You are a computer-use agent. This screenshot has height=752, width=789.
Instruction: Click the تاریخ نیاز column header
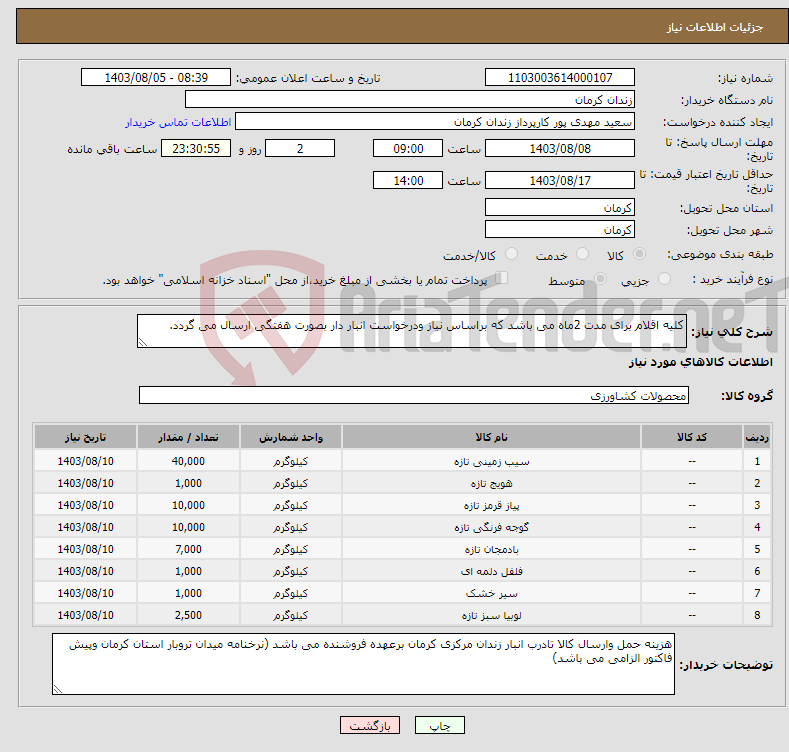(86, 437)
